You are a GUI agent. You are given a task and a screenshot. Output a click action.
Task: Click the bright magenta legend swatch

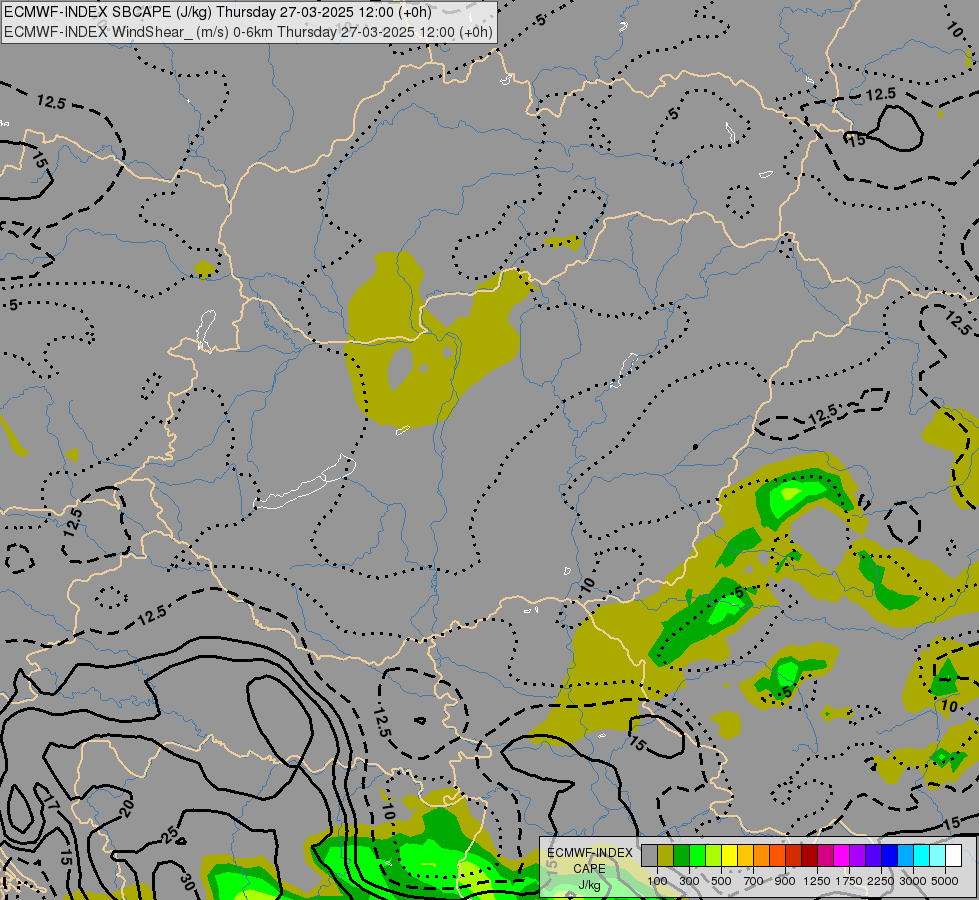click(842, 855)
